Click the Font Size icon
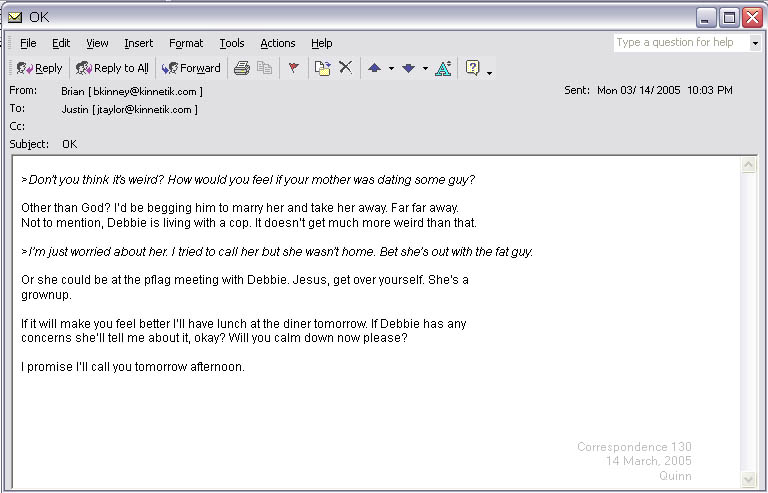This screenshot has width=768, height=493. tap(443, 68)
